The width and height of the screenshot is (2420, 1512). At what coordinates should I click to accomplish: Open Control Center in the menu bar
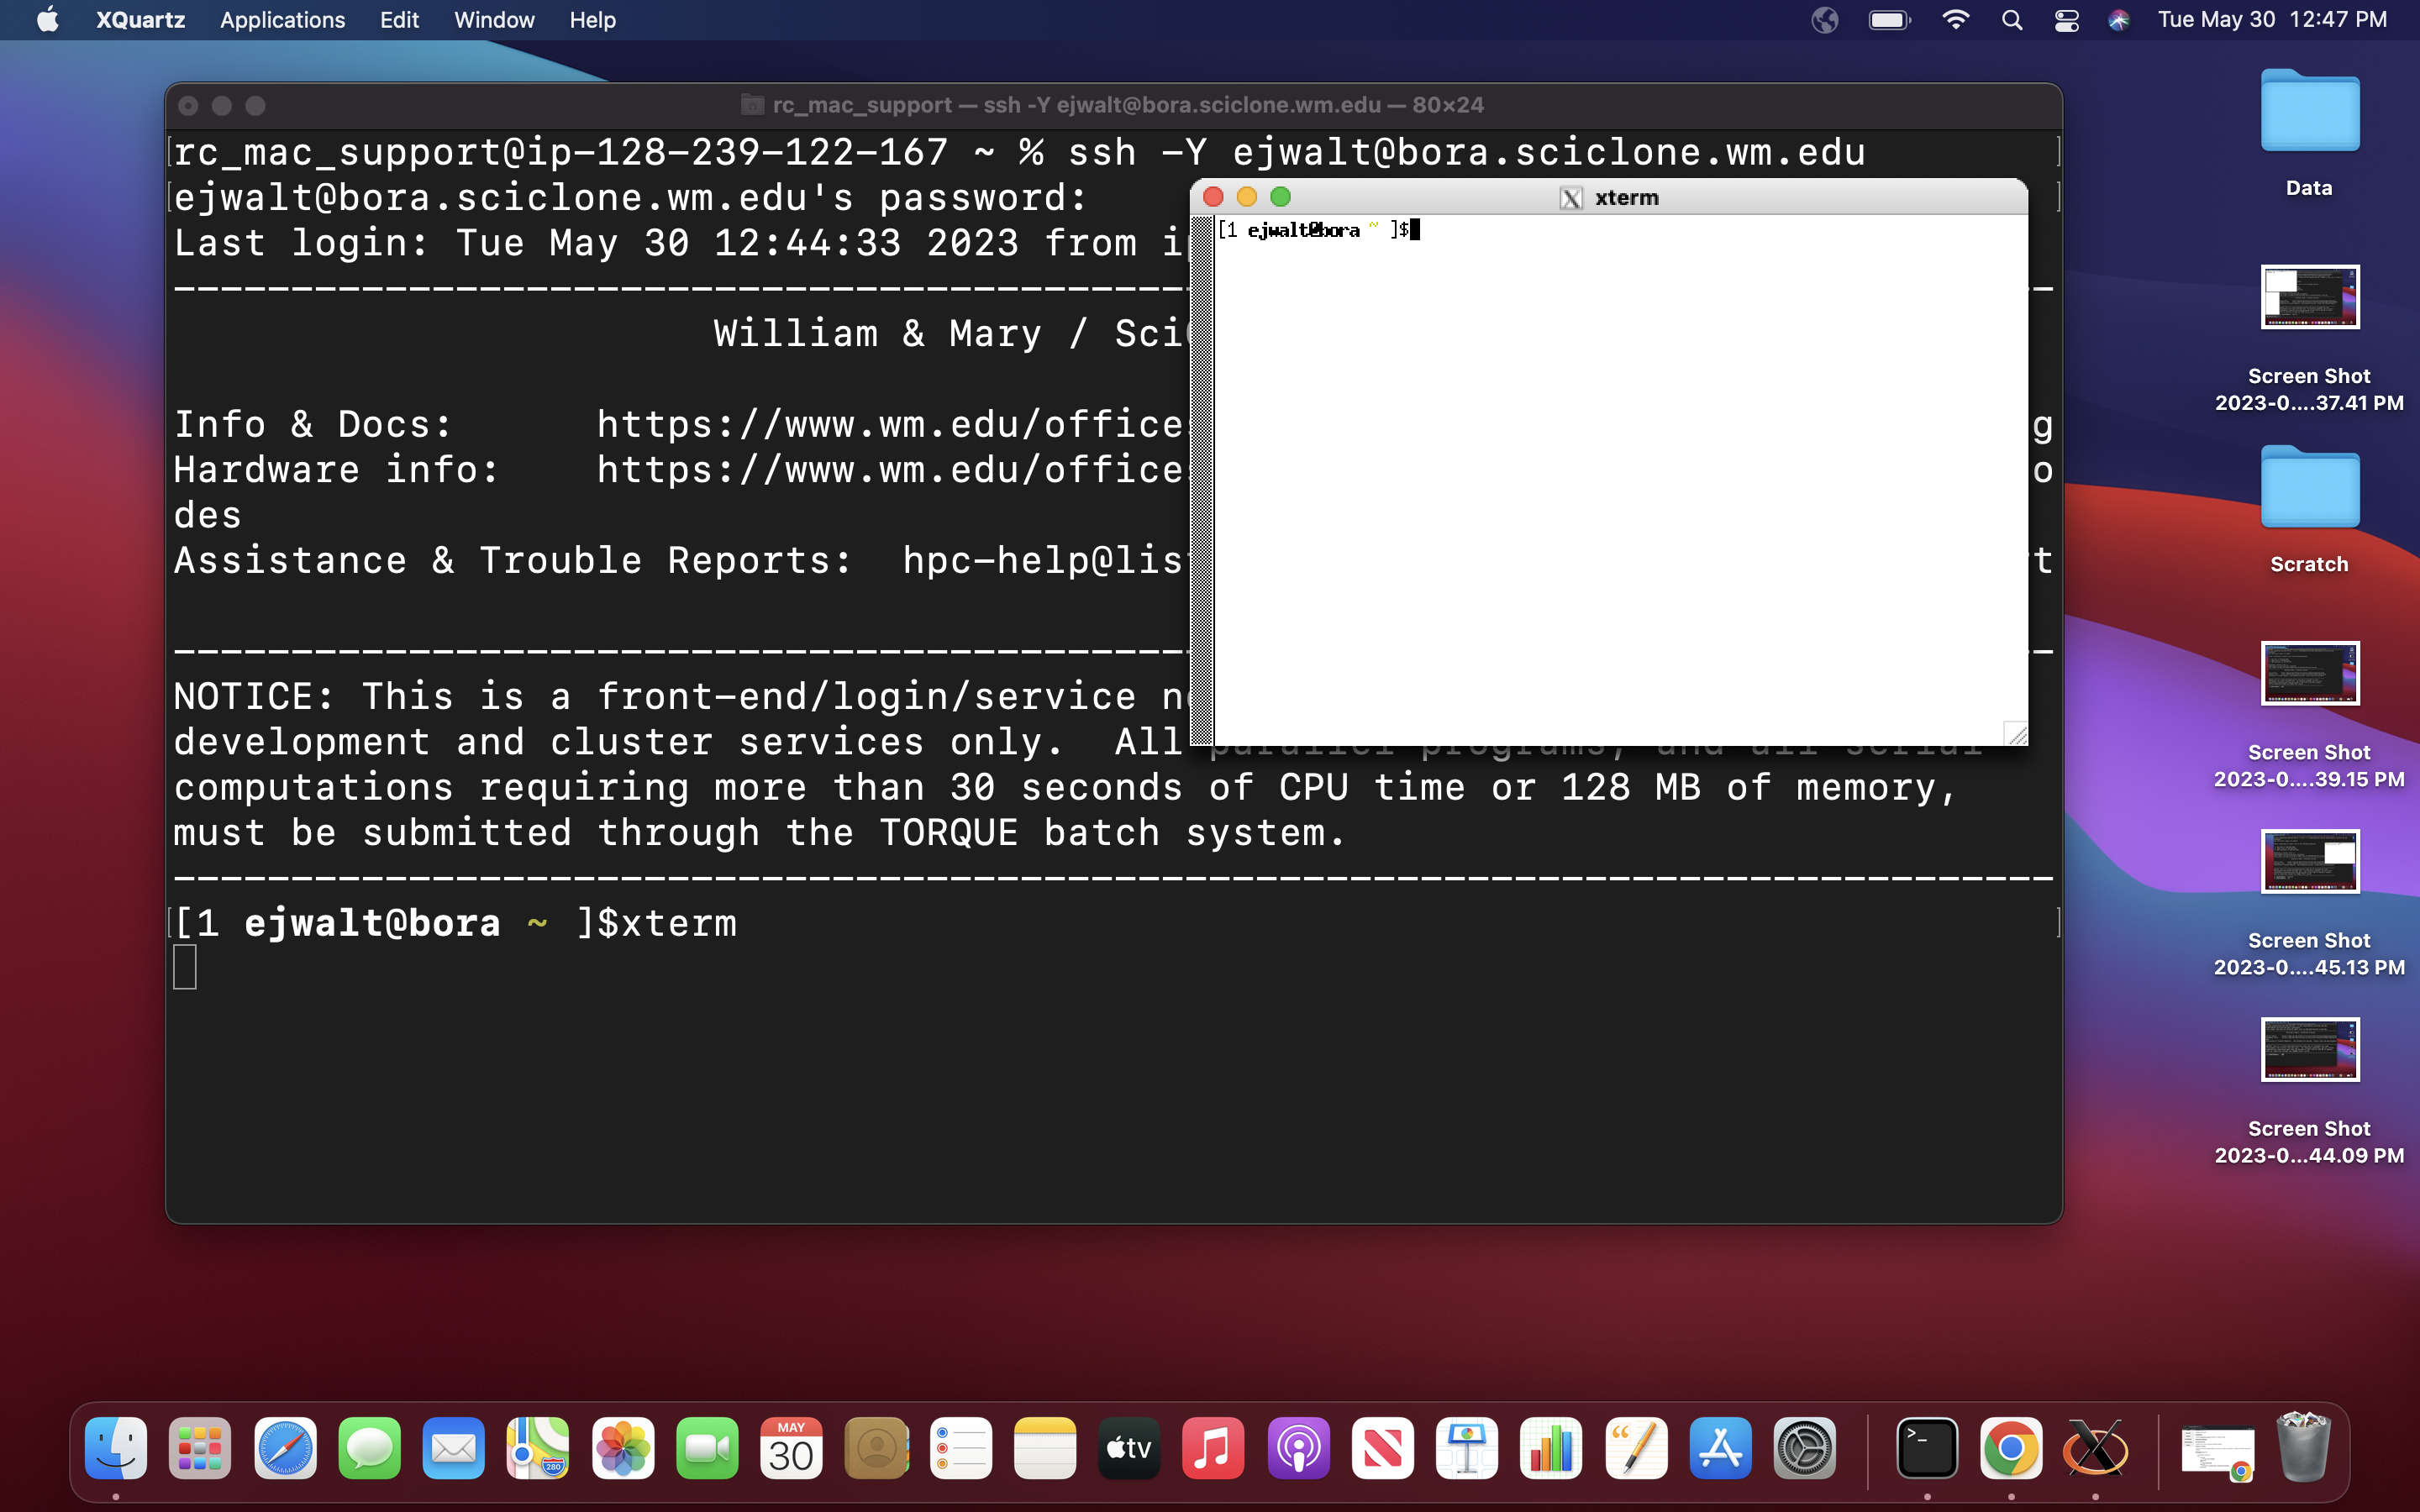tap(2067, 20)
